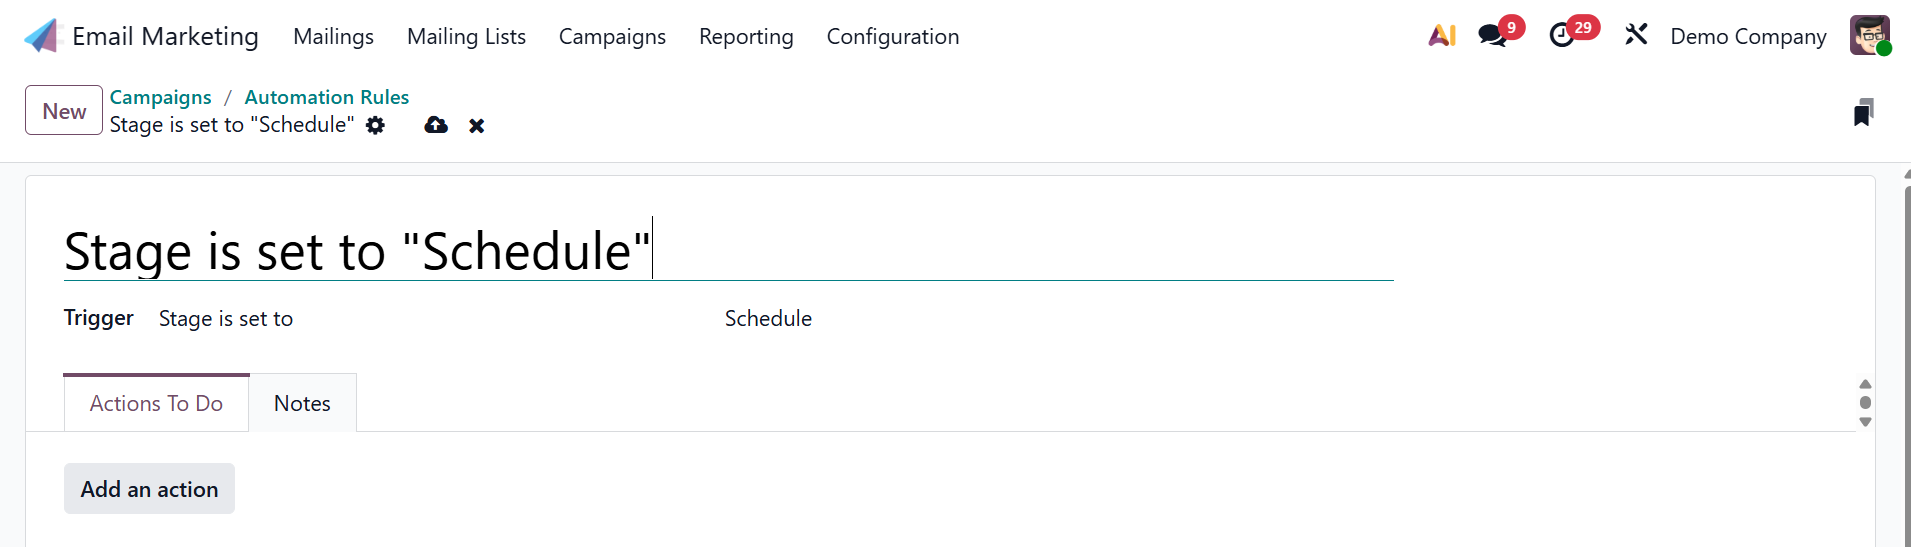
Task: Discard changes with the X icon
Action: [477, 126]
